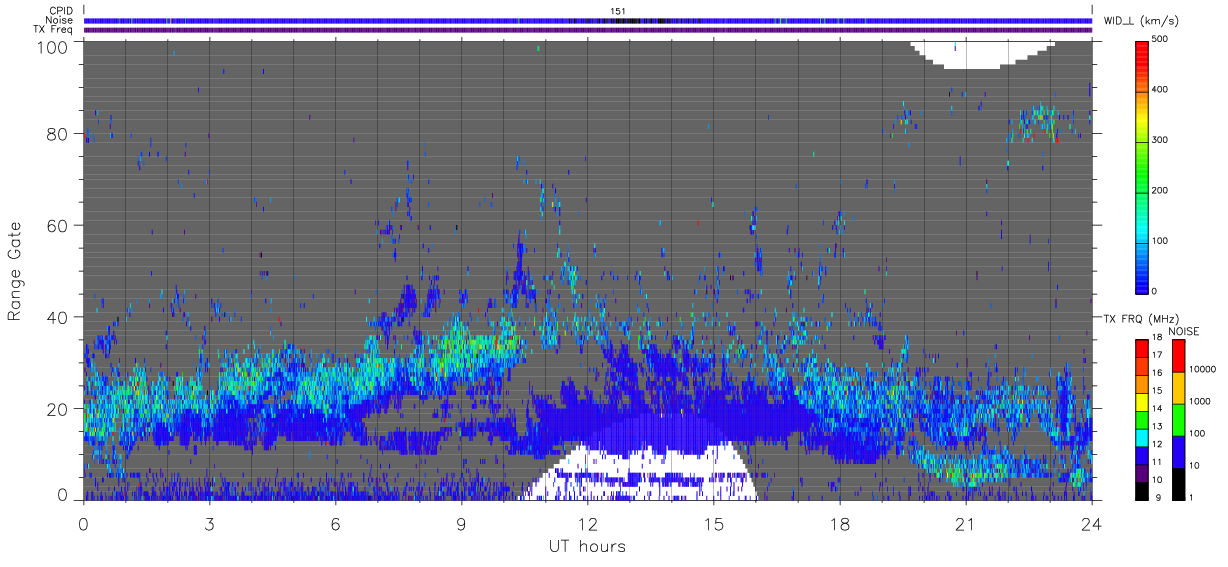Click range gate tick label 20
This screenshot has height=567, width=1228.
[59, 409]
